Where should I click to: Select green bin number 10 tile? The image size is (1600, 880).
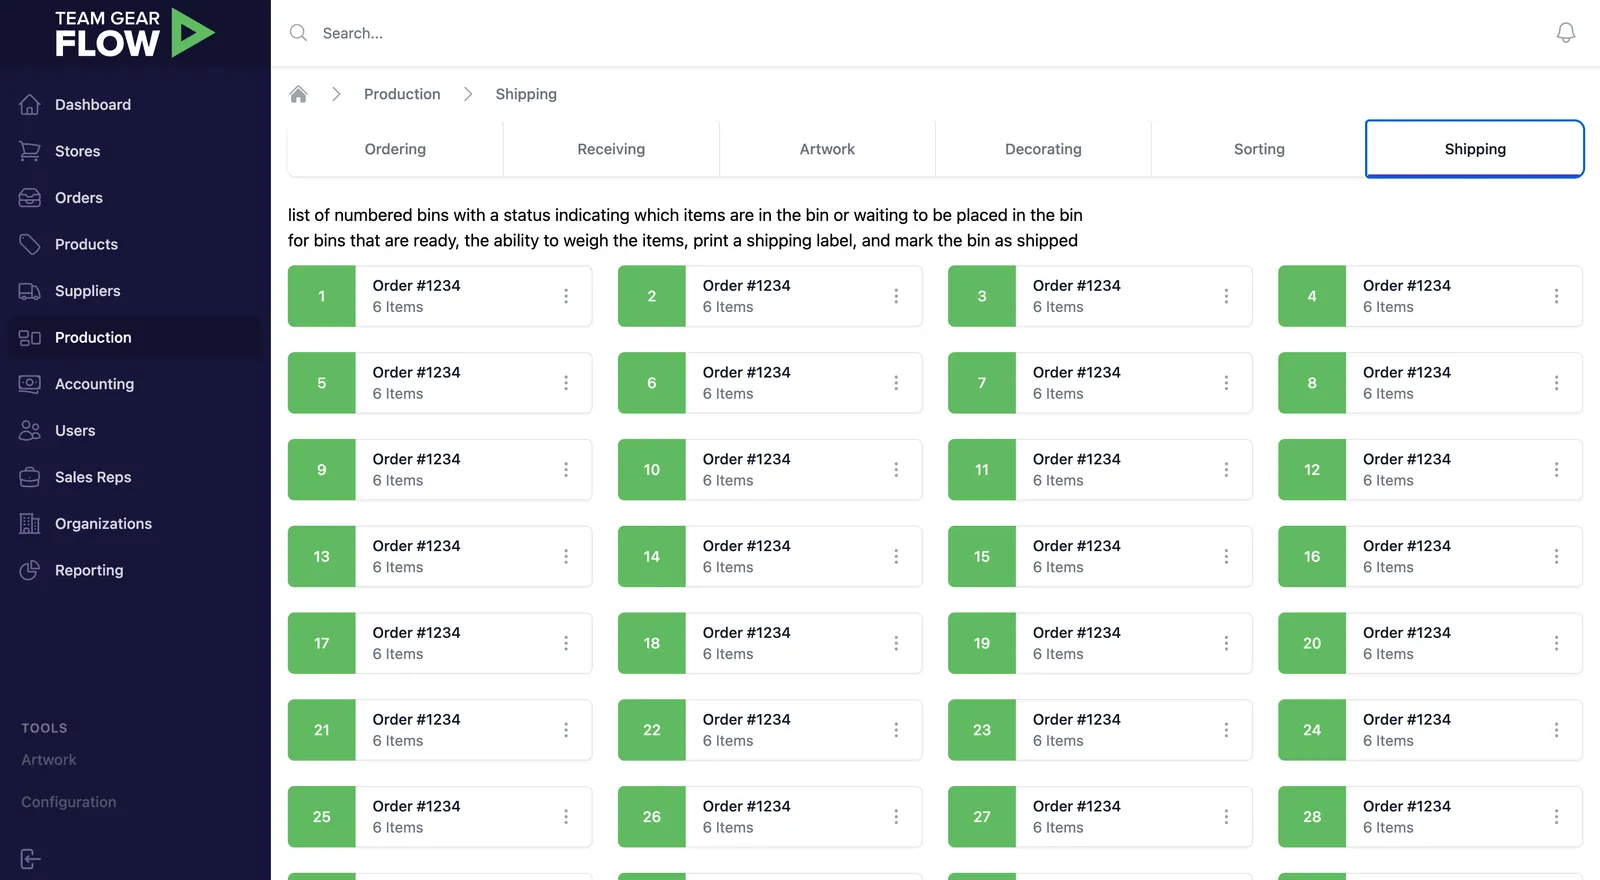coord(652,469)
